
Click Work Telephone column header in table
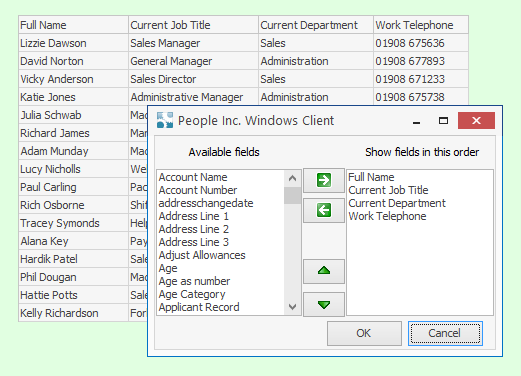coord(421,25)
